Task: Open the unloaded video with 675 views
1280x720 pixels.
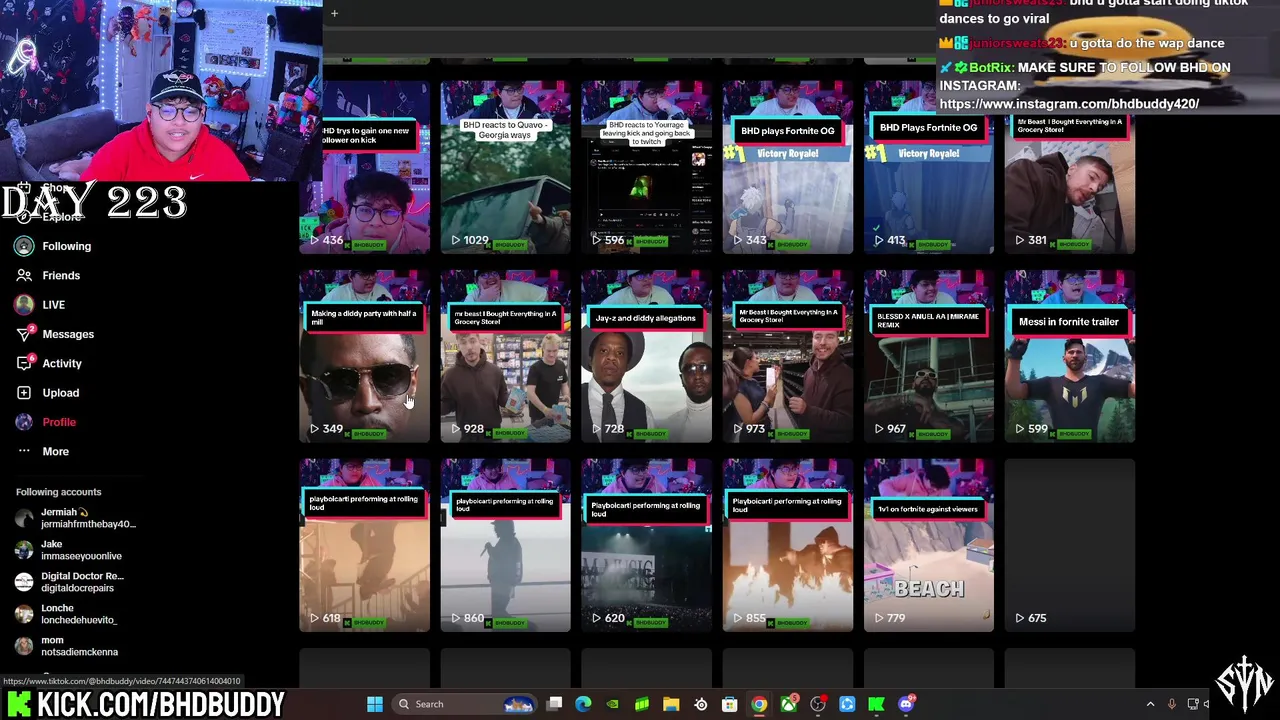Action: pos(1069,545)
